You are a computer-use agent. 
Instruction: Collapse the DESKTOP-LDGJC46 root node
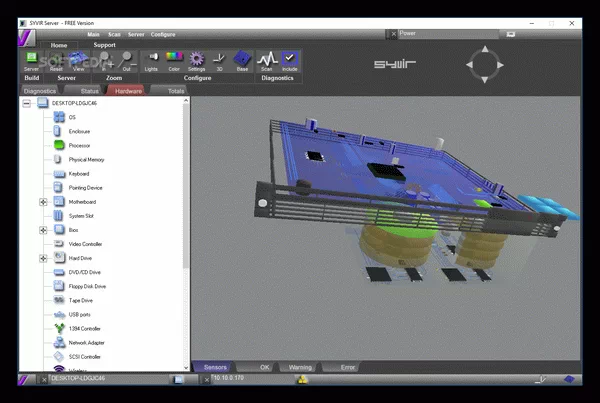click(x=27, y=103)
